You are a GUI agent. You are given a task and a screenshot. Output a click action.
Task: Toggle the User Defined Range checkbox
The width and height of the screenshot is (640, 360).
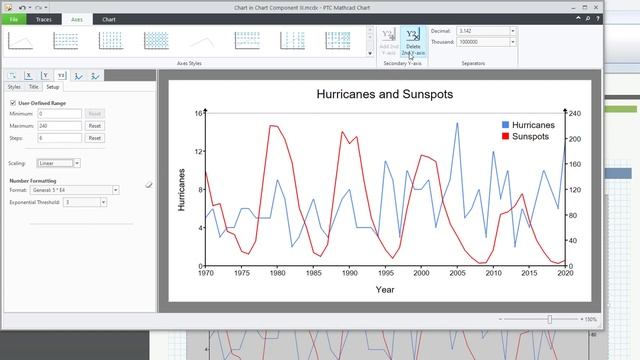[x=13, y=103]
